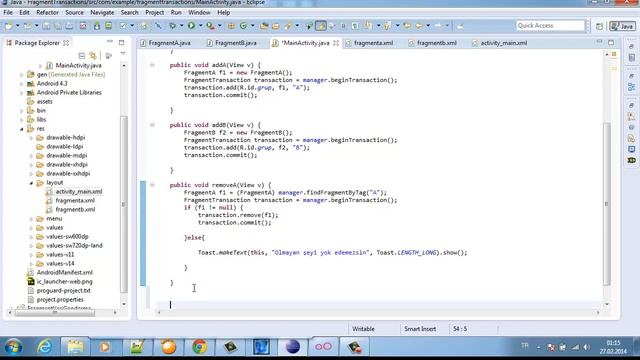Click the Last Edit Location icon
The width and height of the screenshot is (640, 360).
point(407,26)
